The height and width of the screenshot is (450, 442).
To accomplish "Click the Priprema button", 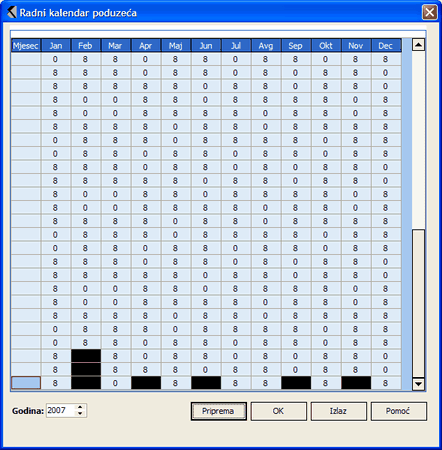I will pyautogui.click(x=219, y=411).
